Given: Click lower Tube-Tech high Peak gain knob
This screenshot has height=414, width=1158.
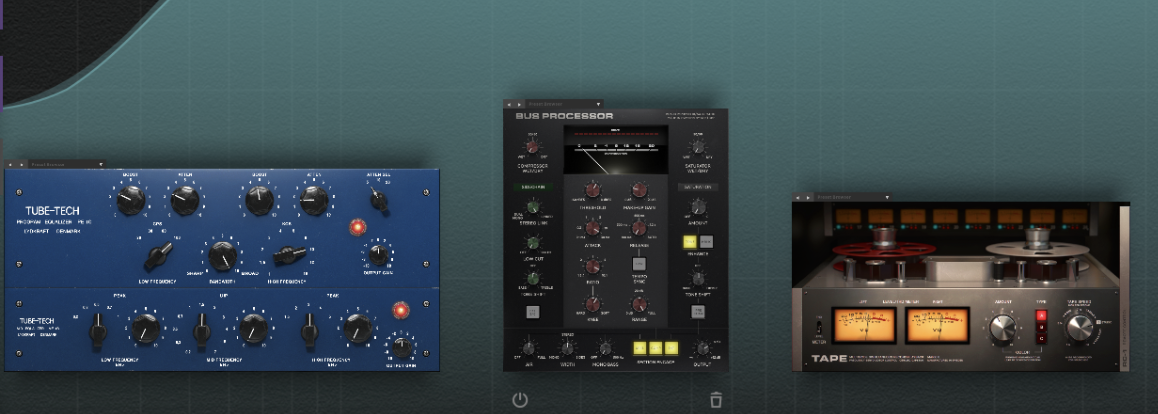Looking at the screenshot, I should (358, 328).
